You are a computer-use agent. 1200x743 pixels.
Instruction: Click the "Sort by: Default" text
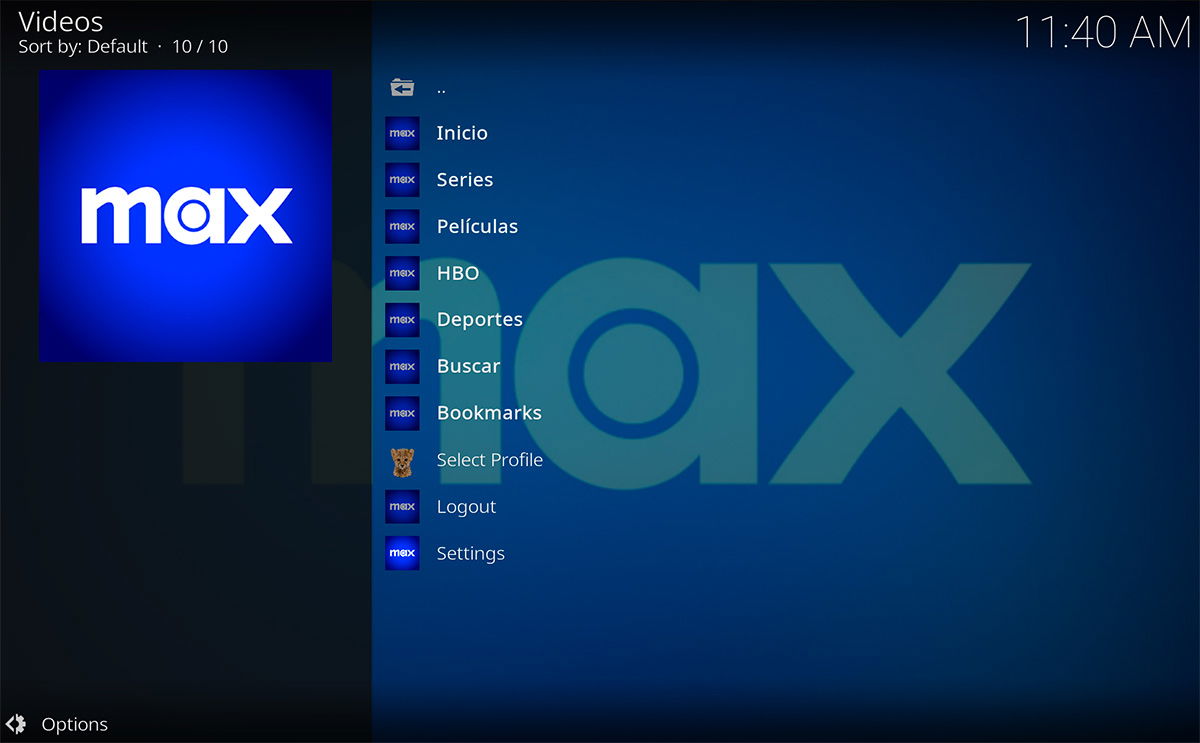tap(83, 47)
